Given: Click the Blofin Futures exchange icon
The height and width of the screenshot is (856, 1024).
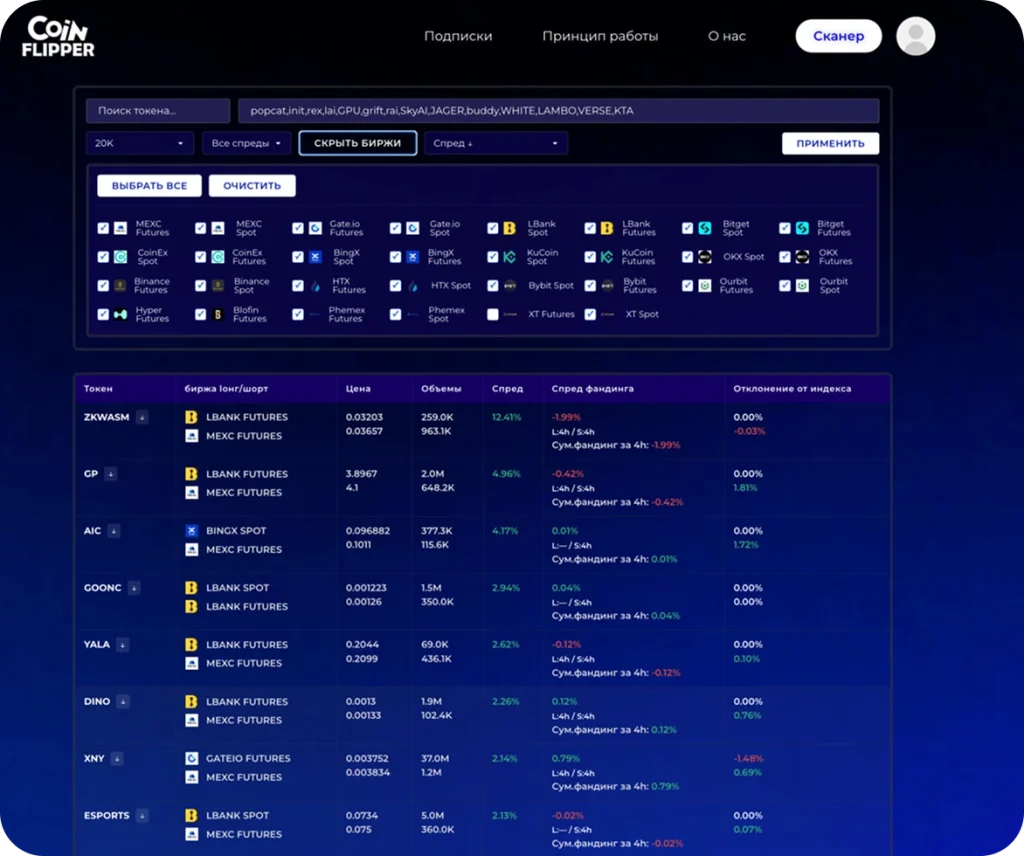Looking at the screenshot, I should 217,314.
